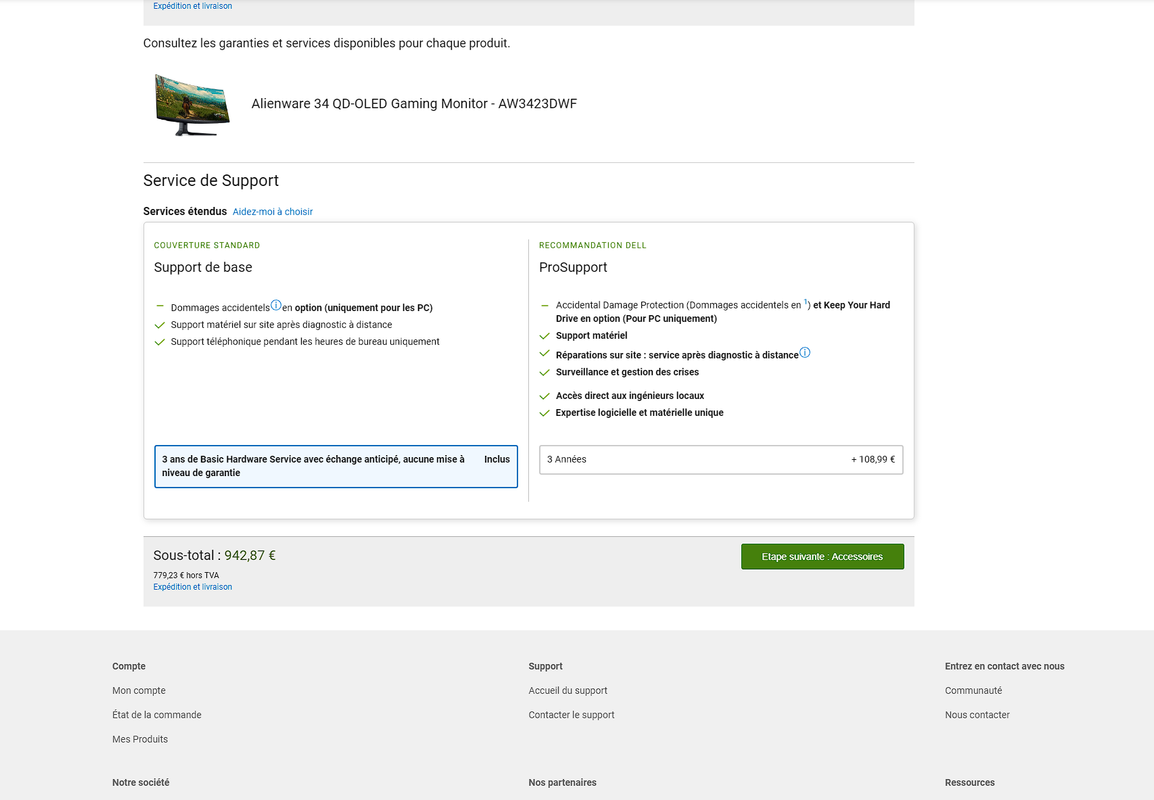Select the 3 ans Basic Hardware Service option
The height and width of the screenshot is (800, 1154).
tap(336, 466)
